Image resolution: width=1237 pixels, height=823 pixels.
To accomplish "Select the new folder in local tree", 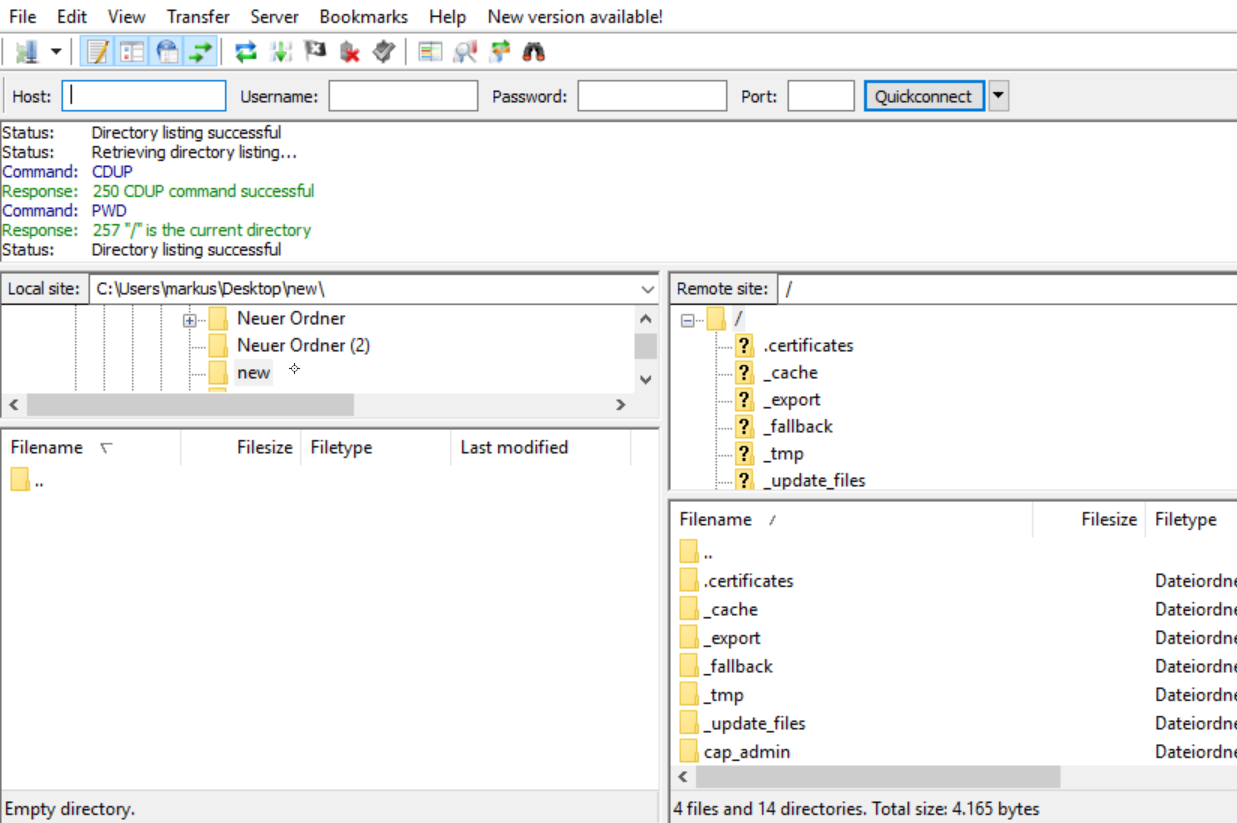I will pyautogui.click(x=253, y=372).
